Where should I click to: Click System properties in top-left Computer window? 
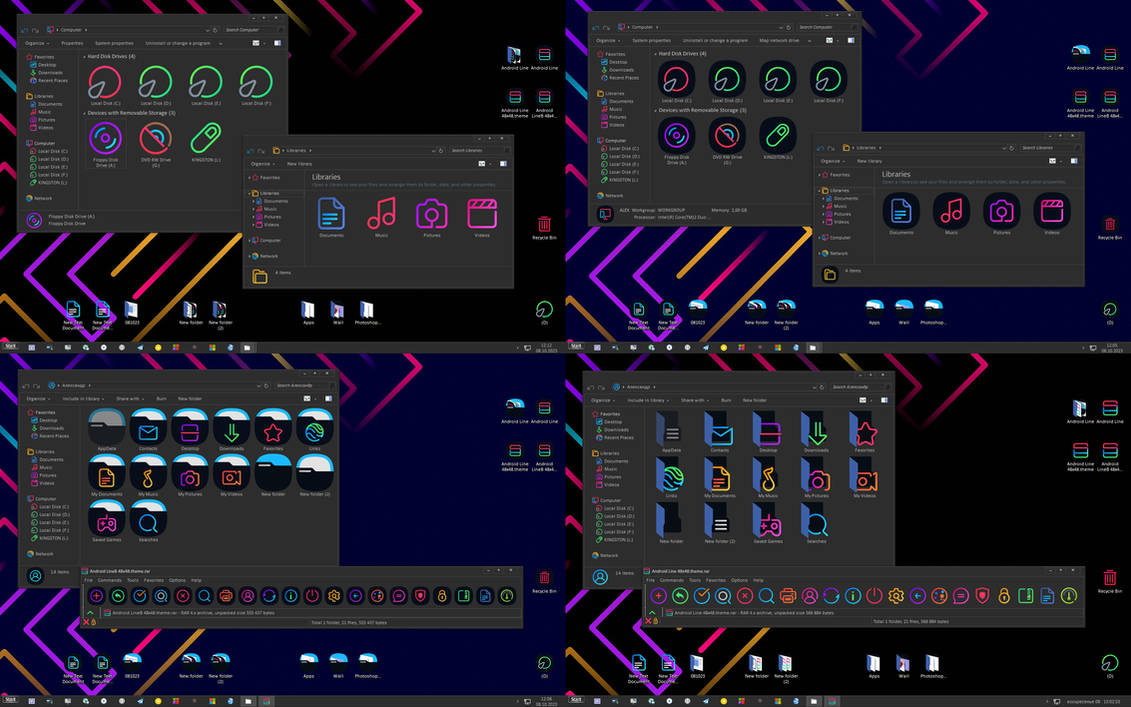[114, 43]
